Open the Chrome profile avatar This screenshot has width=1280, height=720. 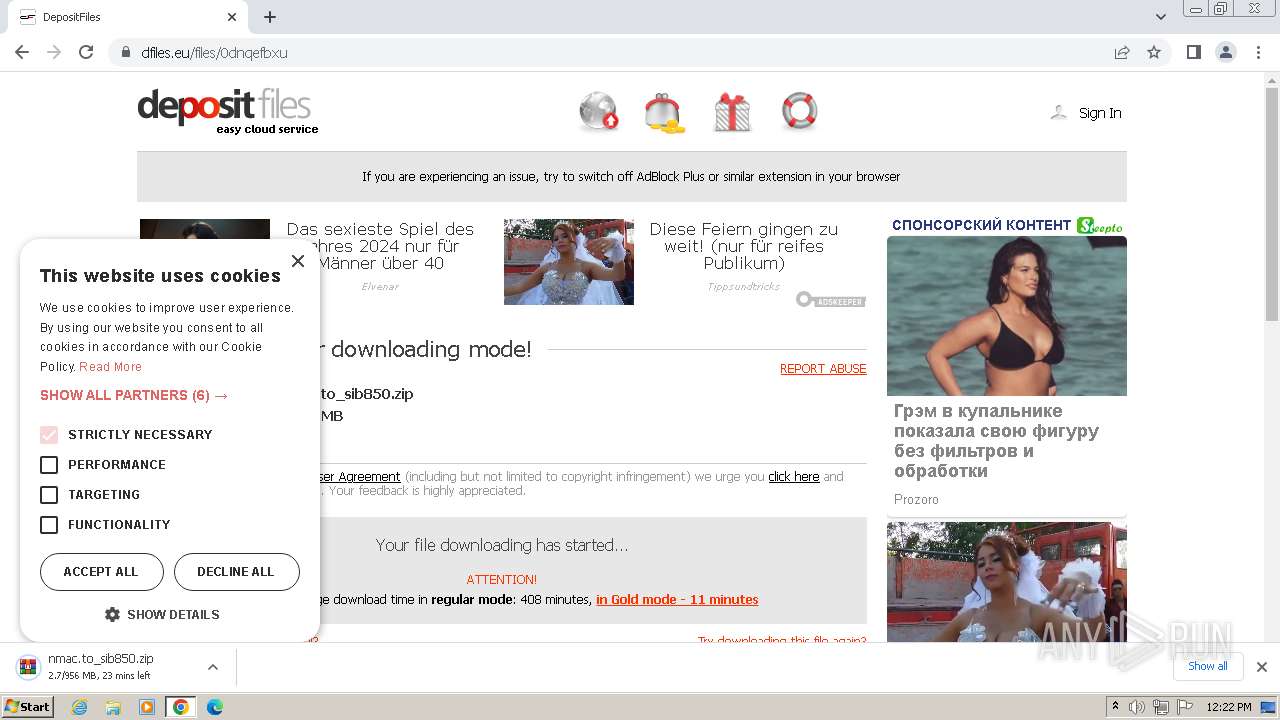tap(1226, 52)
